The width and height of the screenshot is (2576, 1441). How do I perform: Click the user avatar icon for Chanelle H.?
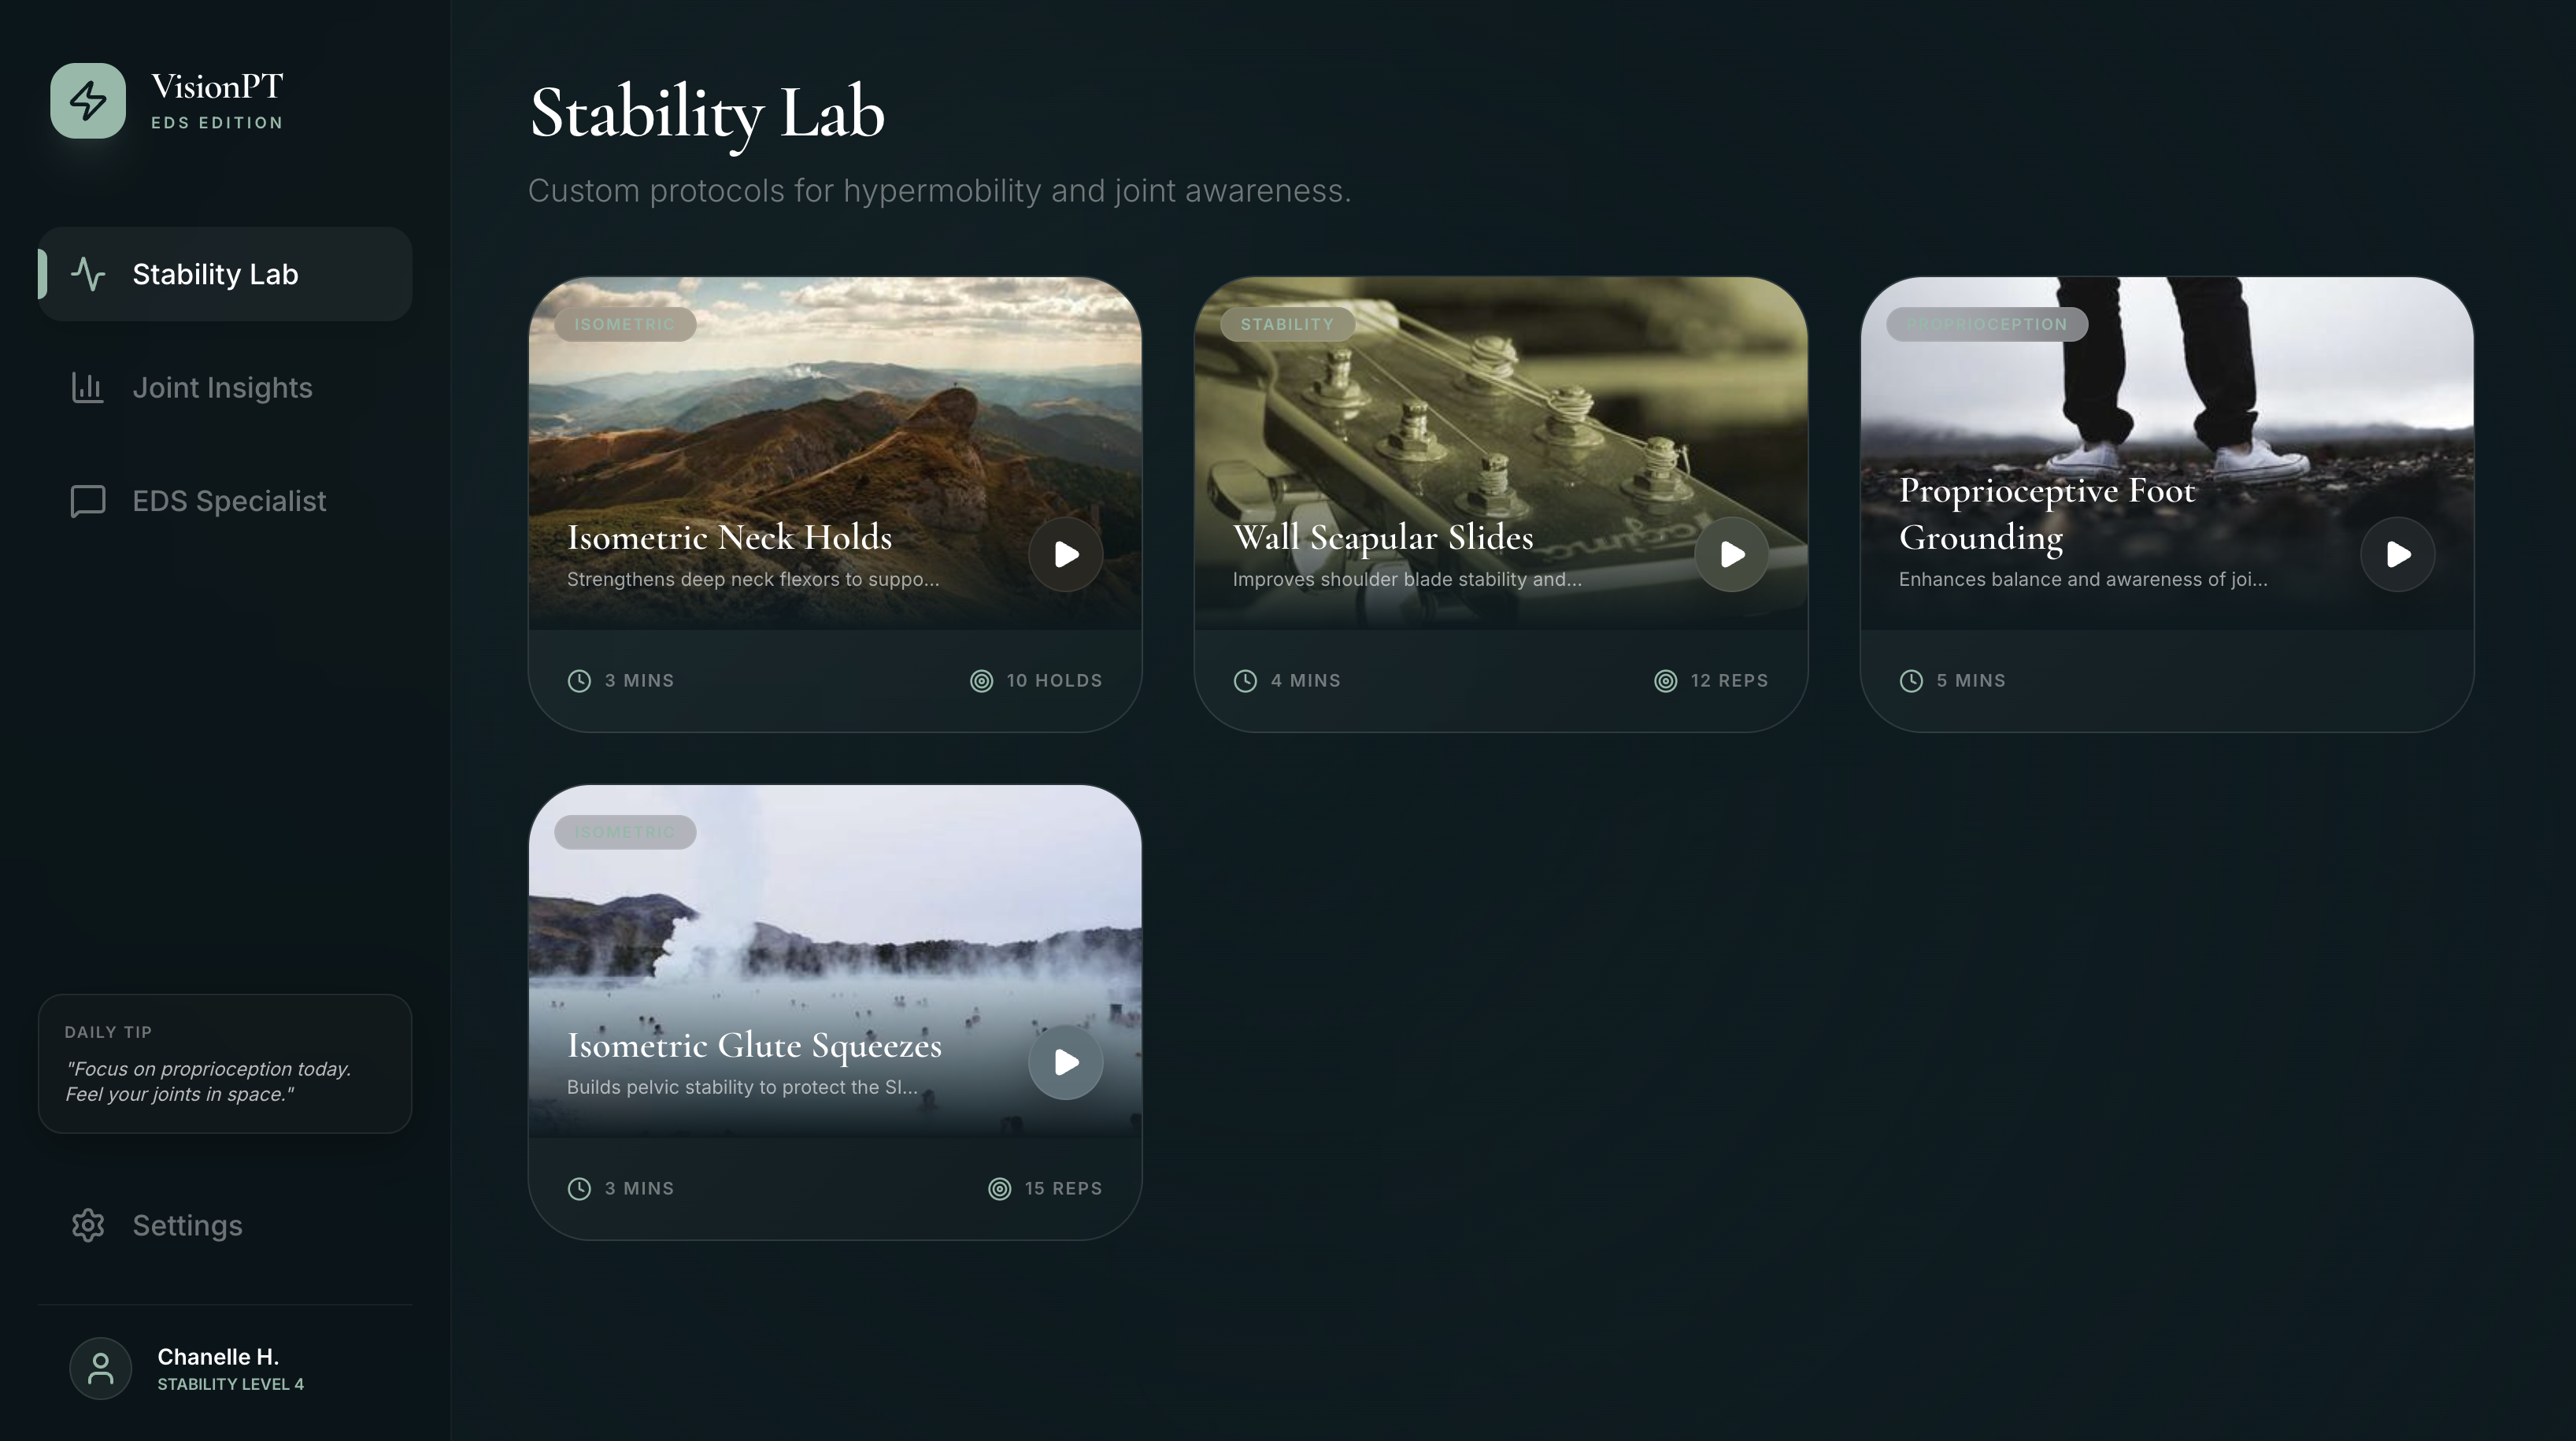pyautogui.click(x=100, y=1368)
